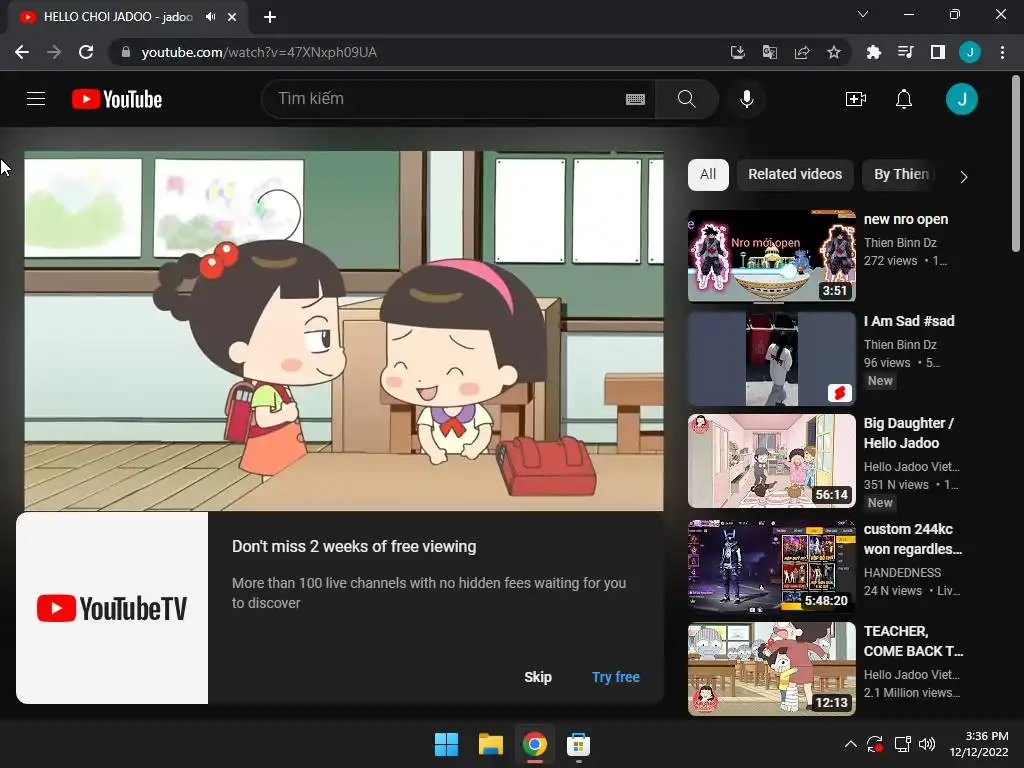This screenshot has width=1024, height=768.
Task: Close the HELLO CHOI JADOO tab
Action: coord(232,17)
